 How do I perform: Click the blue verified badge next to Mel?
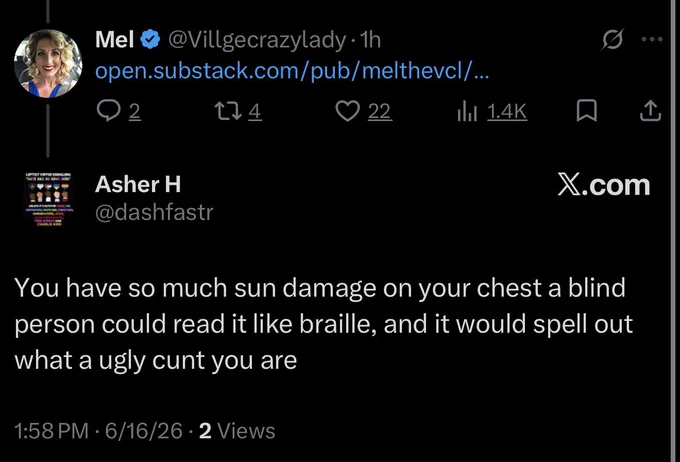(150, 40)
